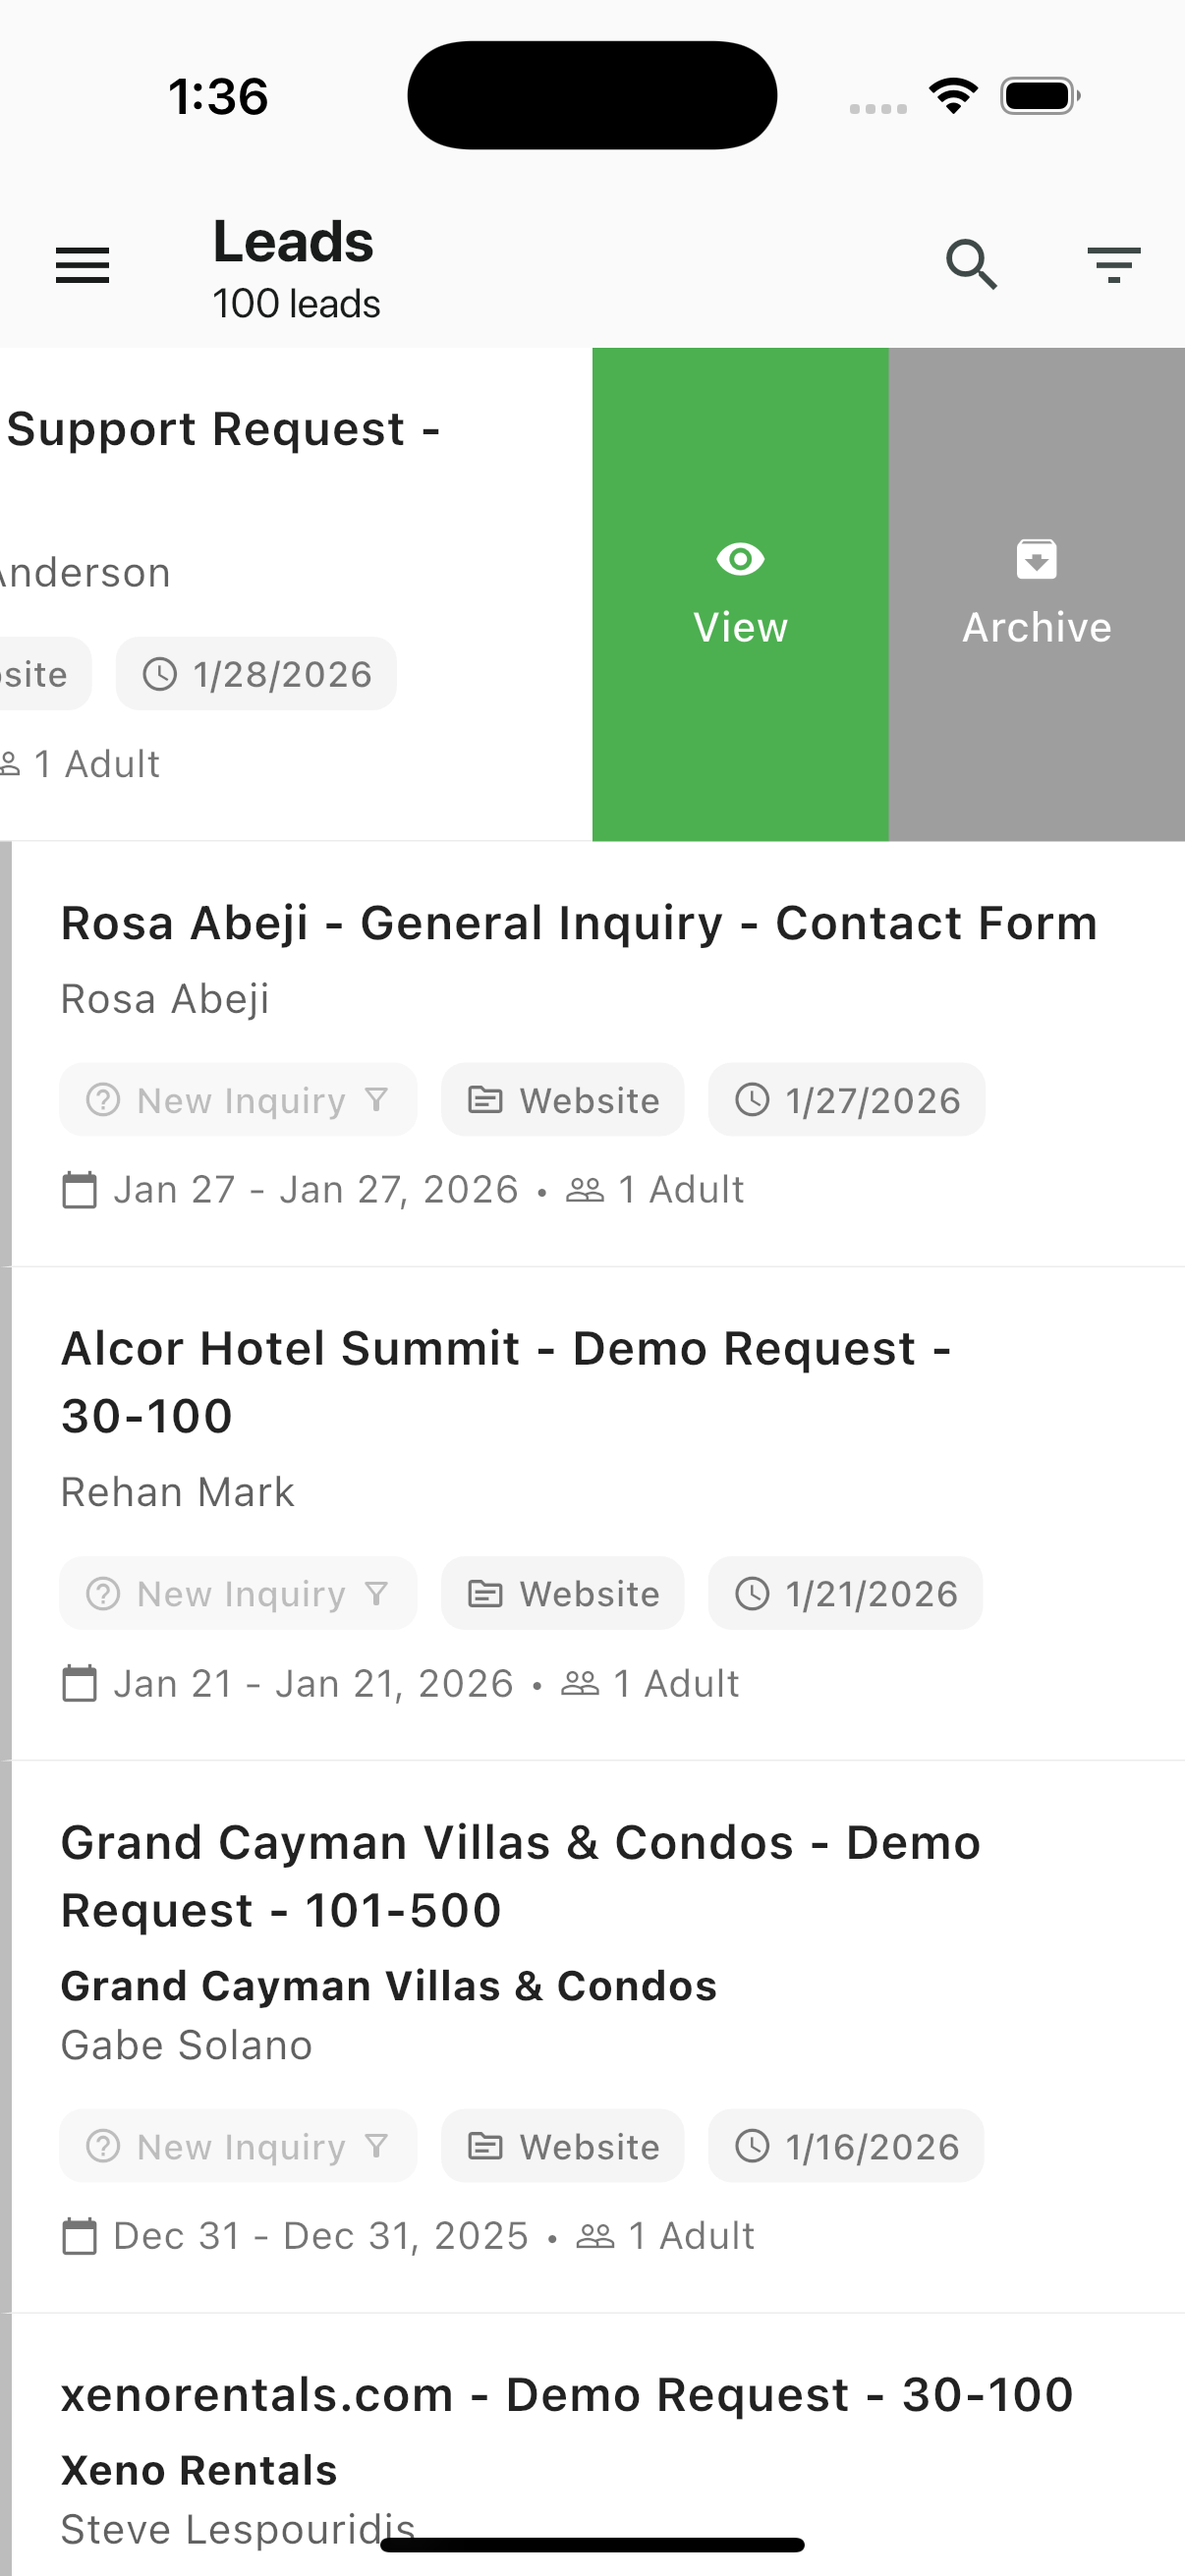
Task: Tap Website source chip on Rosa Abeji lead
Action: click(563, 1100)
